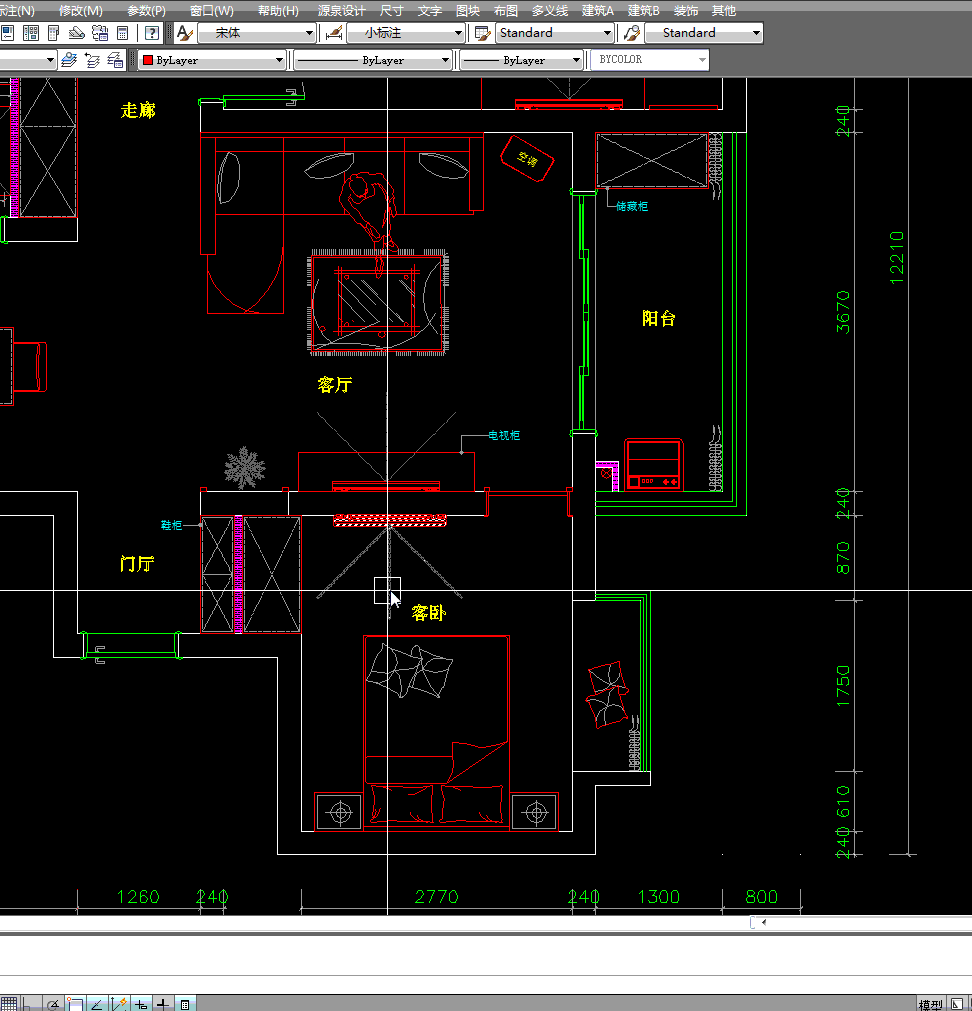This screenshot has height=1011, width=972.
Task: Open the 源泉设计 menu
Action: click(x=342, y=10)
